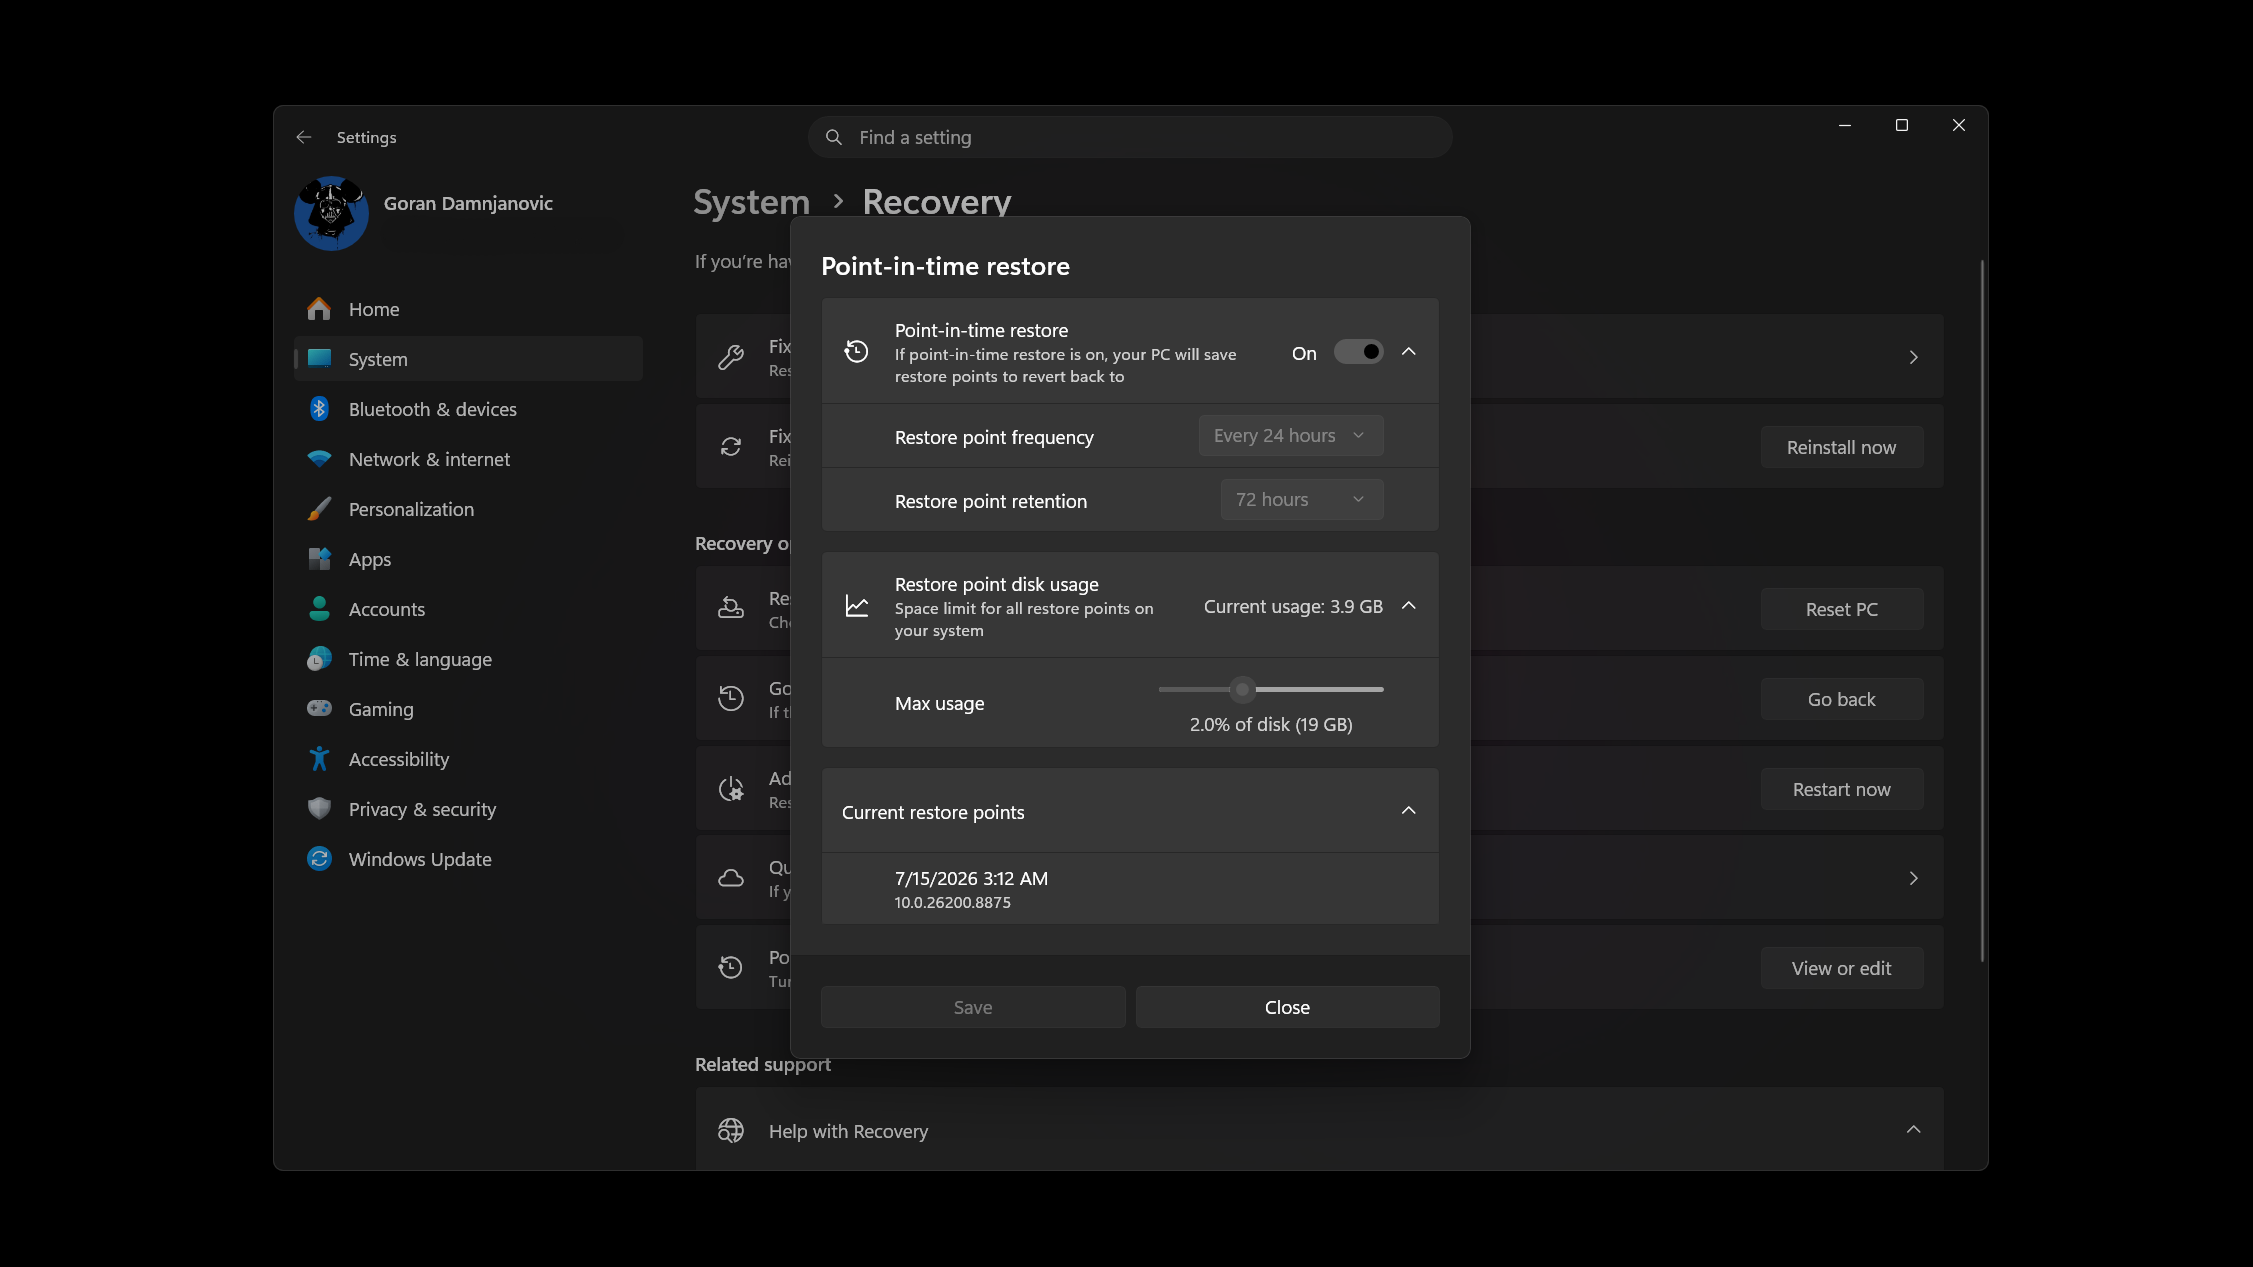Screen dimensions: 2253x1267
Task: Open the user profile avatar picture
Action: (331, 213)
